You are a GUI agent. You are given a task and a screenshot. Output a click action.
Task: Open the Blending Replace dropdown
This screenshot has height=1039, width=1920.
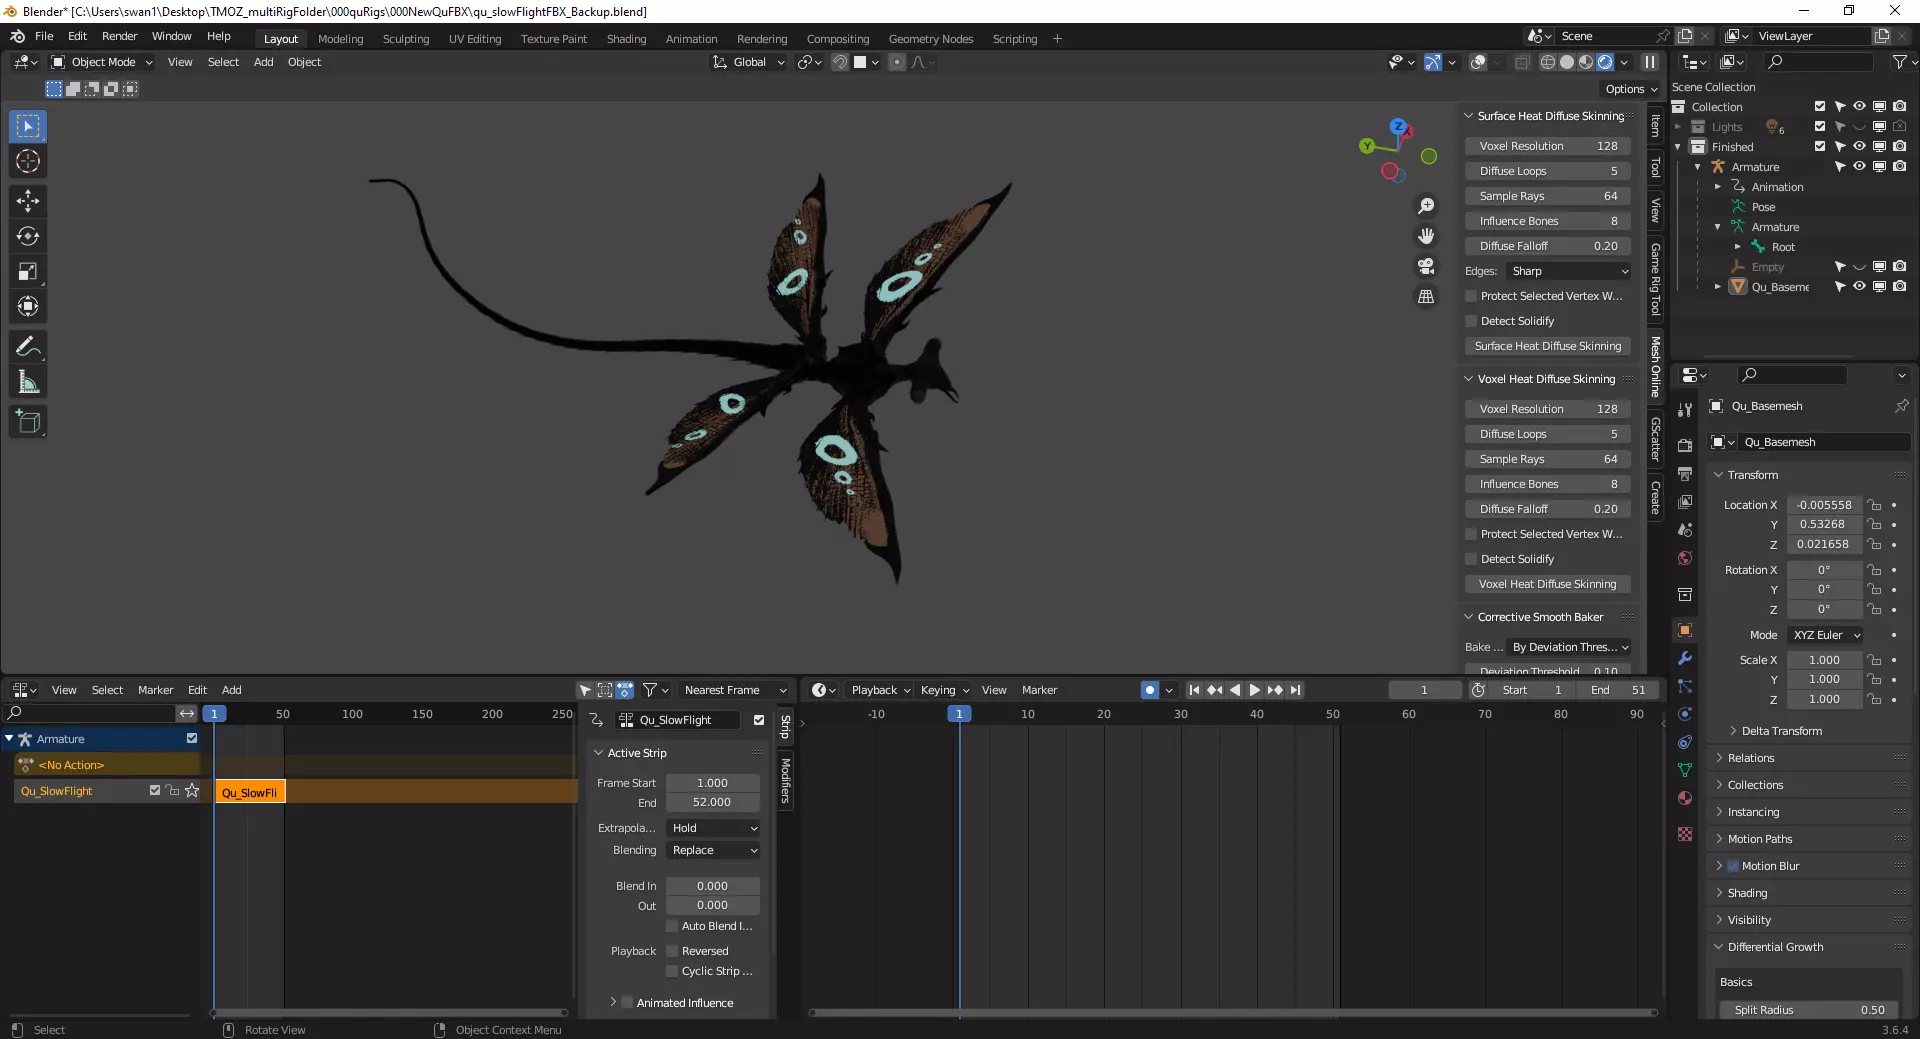click(714, 850)
